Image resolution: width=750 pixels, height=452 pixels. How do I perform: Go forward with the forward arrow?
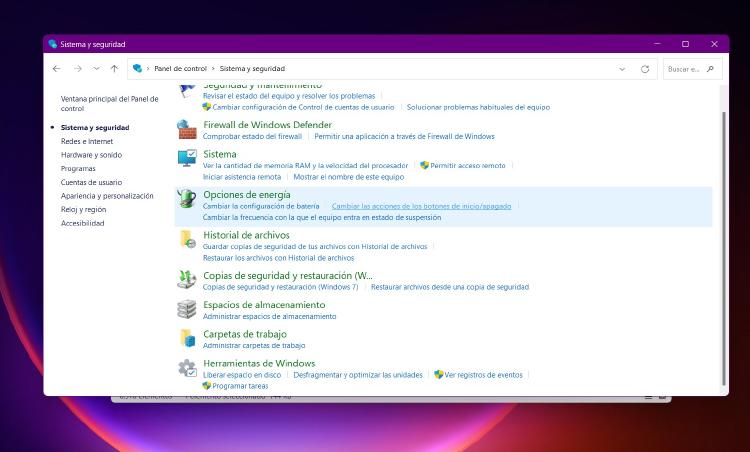click(77, 69)
